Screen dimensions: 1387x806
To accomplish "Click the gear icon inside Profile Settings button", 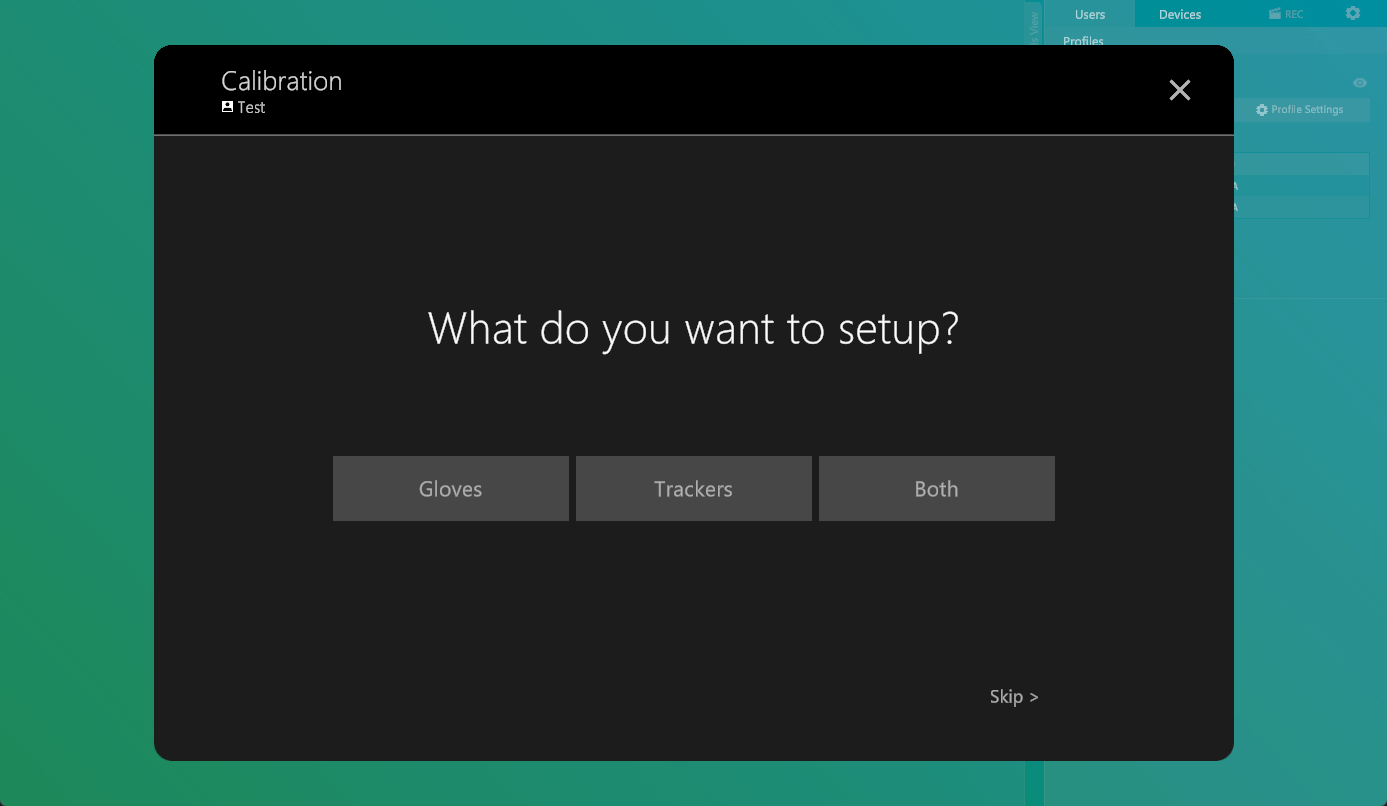I will pos(1262,110).
